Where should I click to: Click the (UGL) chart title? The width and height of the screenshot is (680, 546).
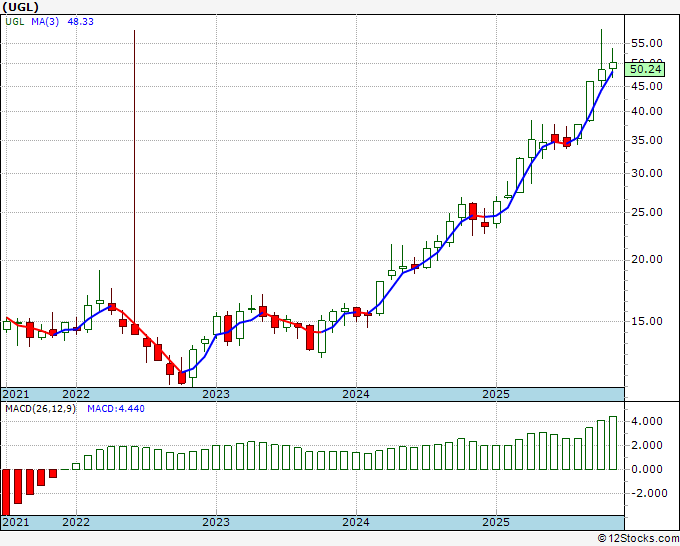coord(20,7)
